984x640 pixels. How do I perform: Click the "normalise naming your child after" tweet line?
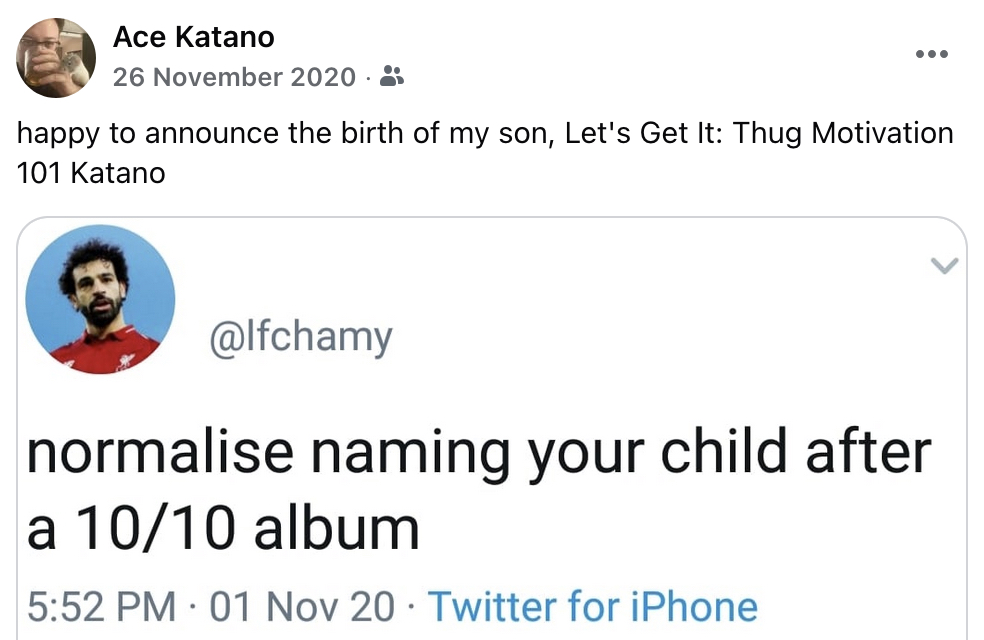[478, 451]
